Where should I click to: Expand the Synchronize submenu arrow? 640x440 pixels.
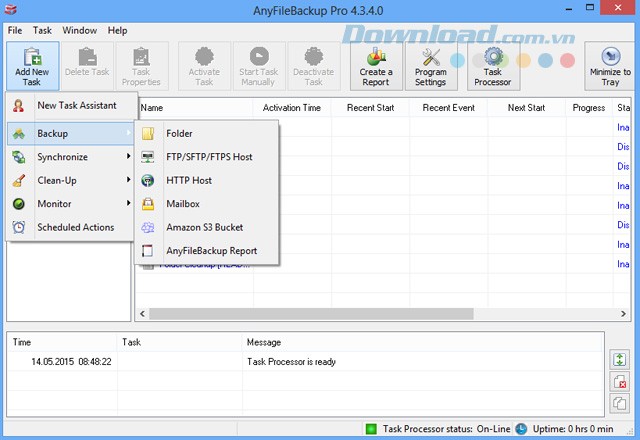point(129,156)
